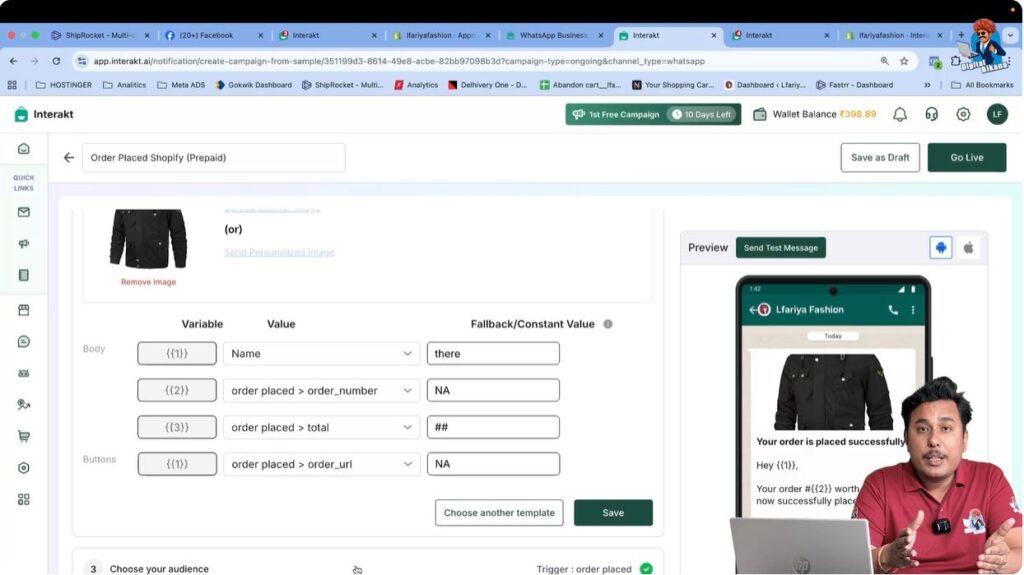Open the hexagon settings icon in sidebar
The width and height of the screenshot is (1024, 575).
click(24, 468)
